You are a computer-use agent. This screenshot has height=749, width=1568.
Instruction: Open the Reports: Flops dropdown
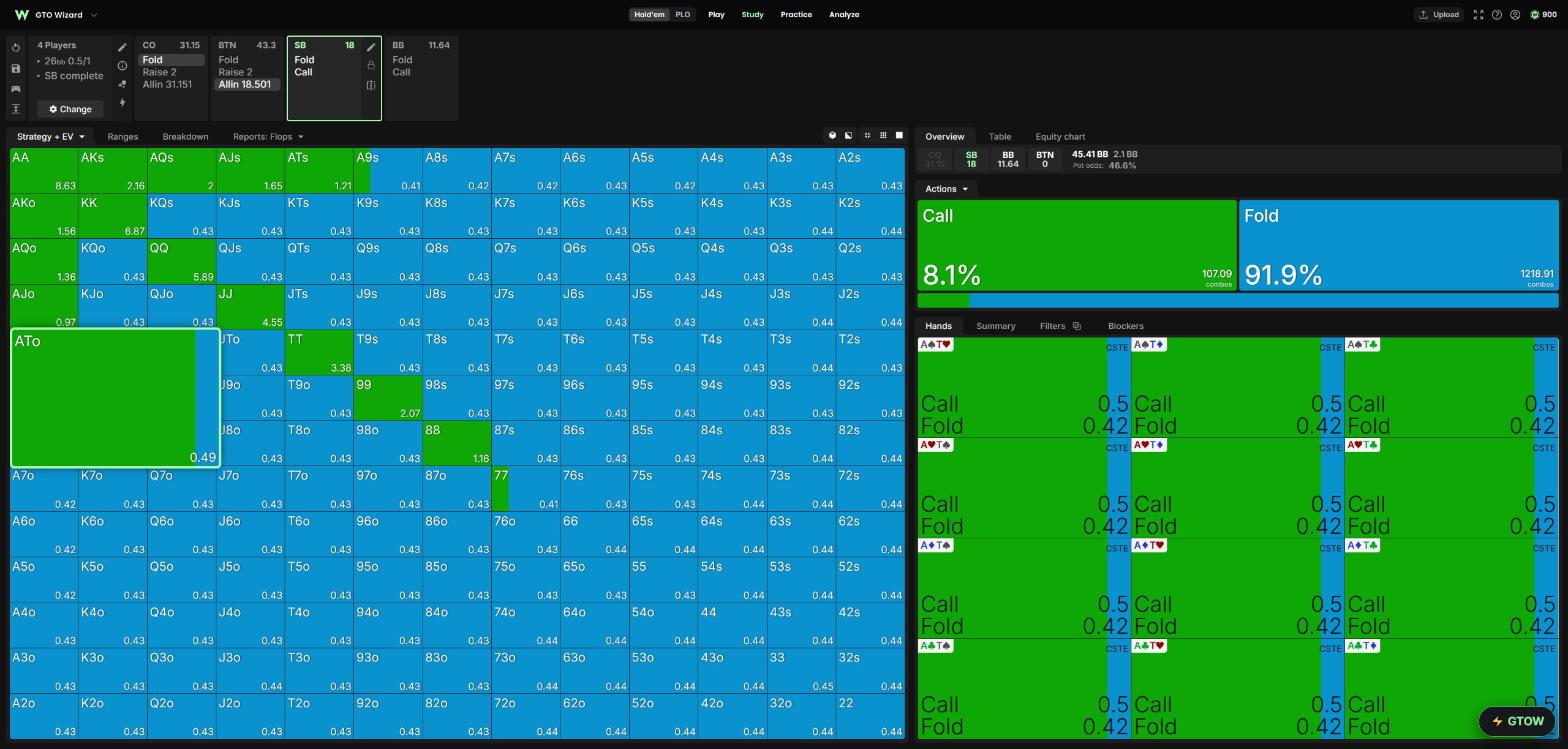pos(268,137)
